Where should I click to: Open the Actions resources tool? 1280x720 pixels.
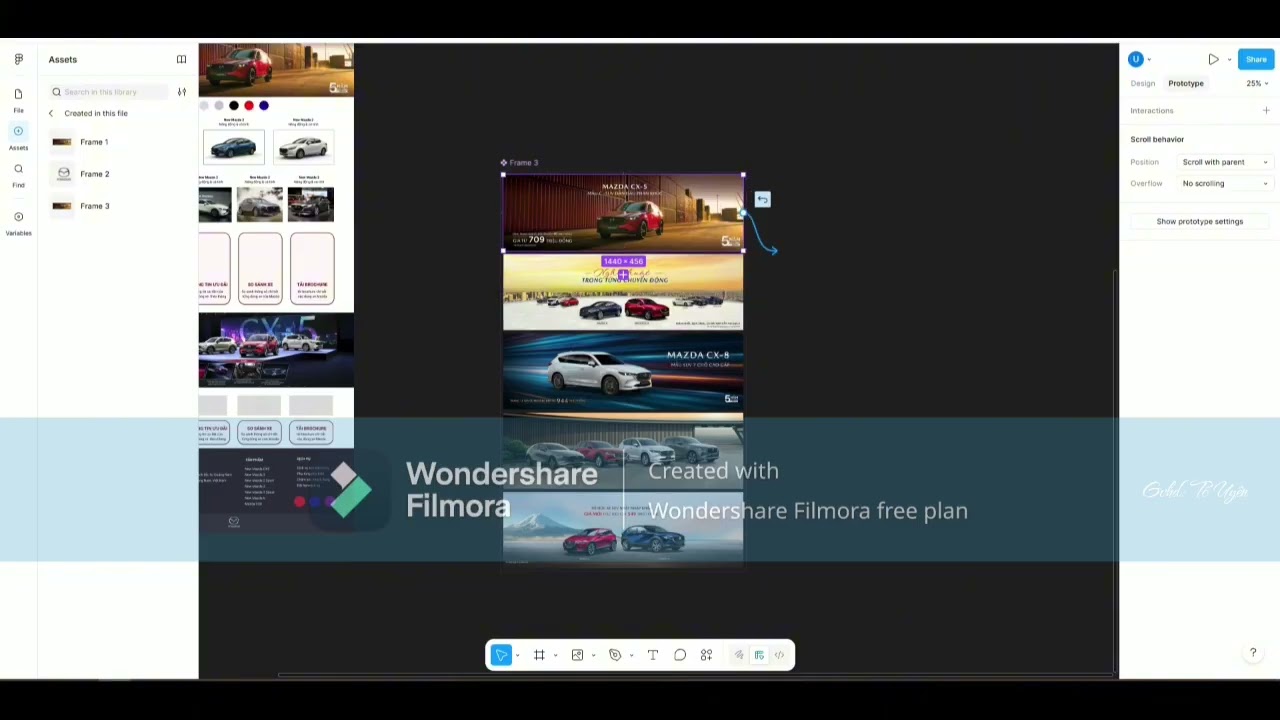point(707,655)
